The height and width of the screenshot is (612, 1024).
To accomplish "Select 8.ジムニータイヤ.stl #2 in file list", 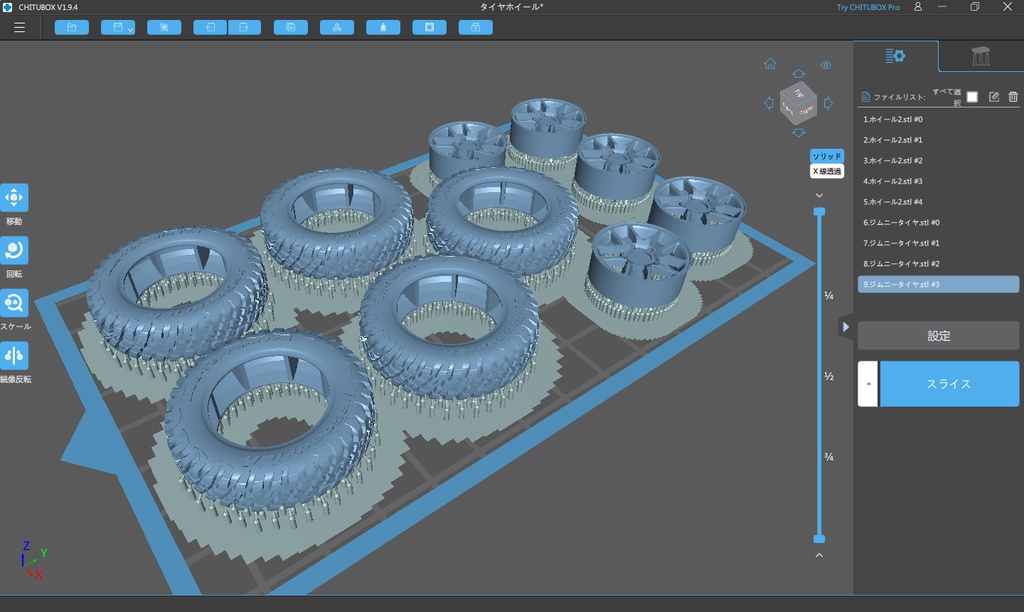I will [938, 263].
